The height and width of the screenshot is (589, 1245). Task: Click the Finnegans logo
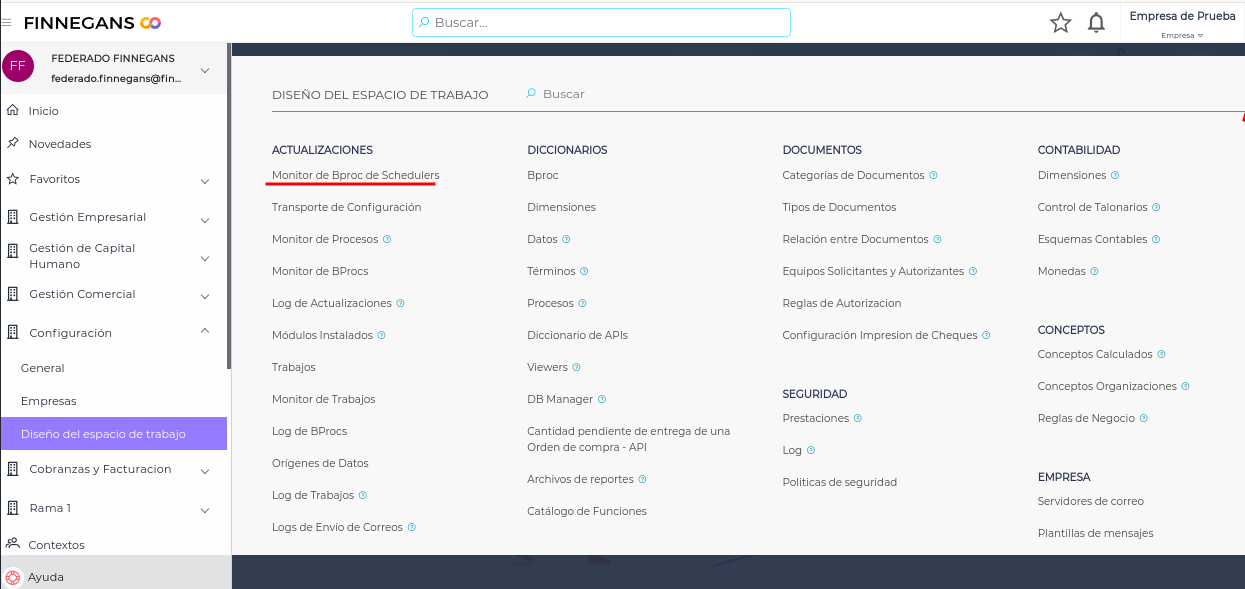(92, 22)
